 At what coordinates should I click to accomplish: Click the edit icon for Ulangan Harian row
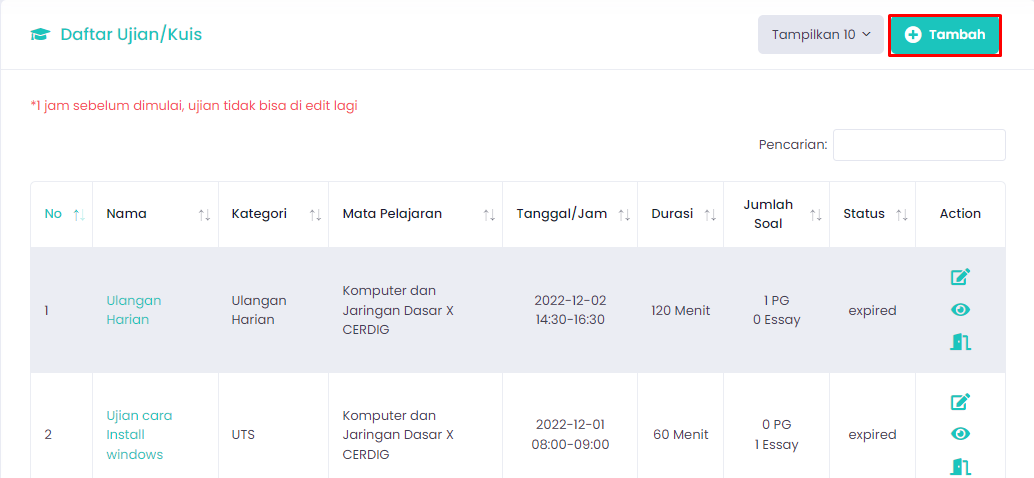pos(960,277)
